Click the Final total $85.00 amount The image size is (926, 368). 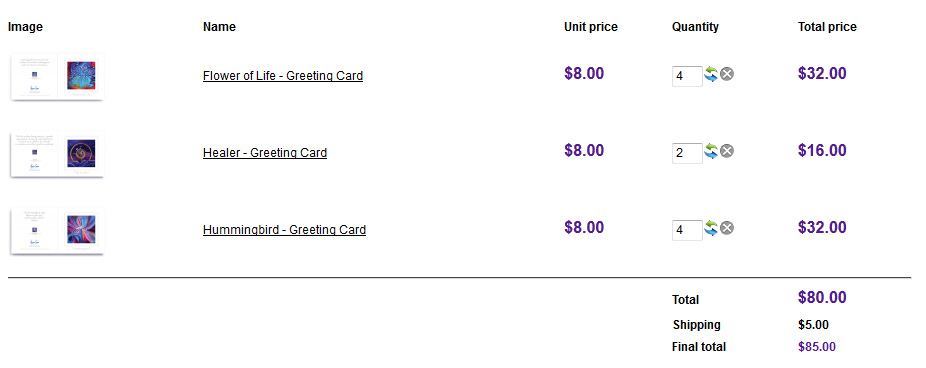[x=817, y=347]
